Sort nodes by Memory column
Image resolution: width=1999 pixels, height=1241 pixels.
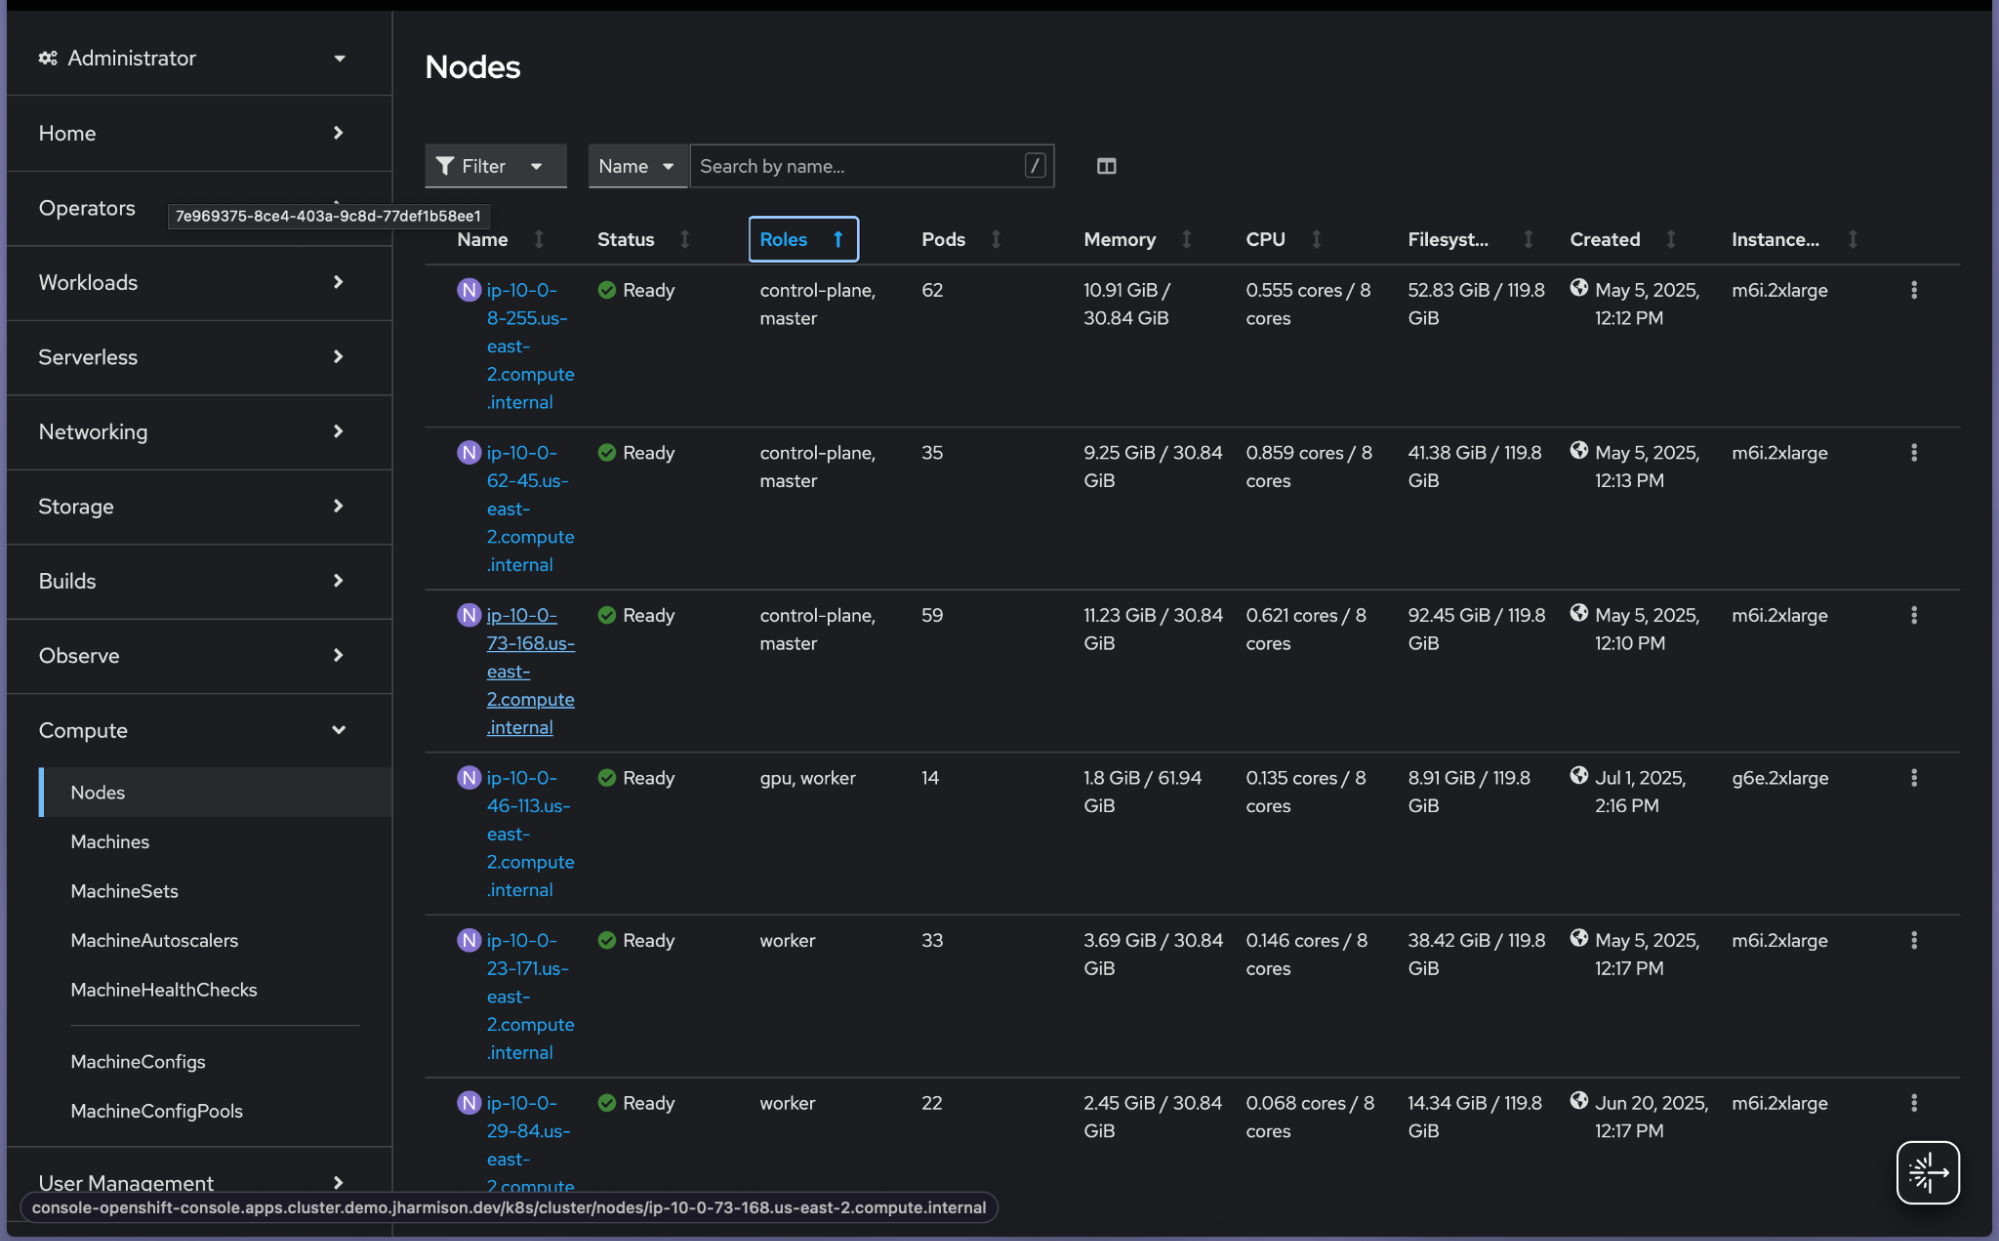[x=1119, y=239]
